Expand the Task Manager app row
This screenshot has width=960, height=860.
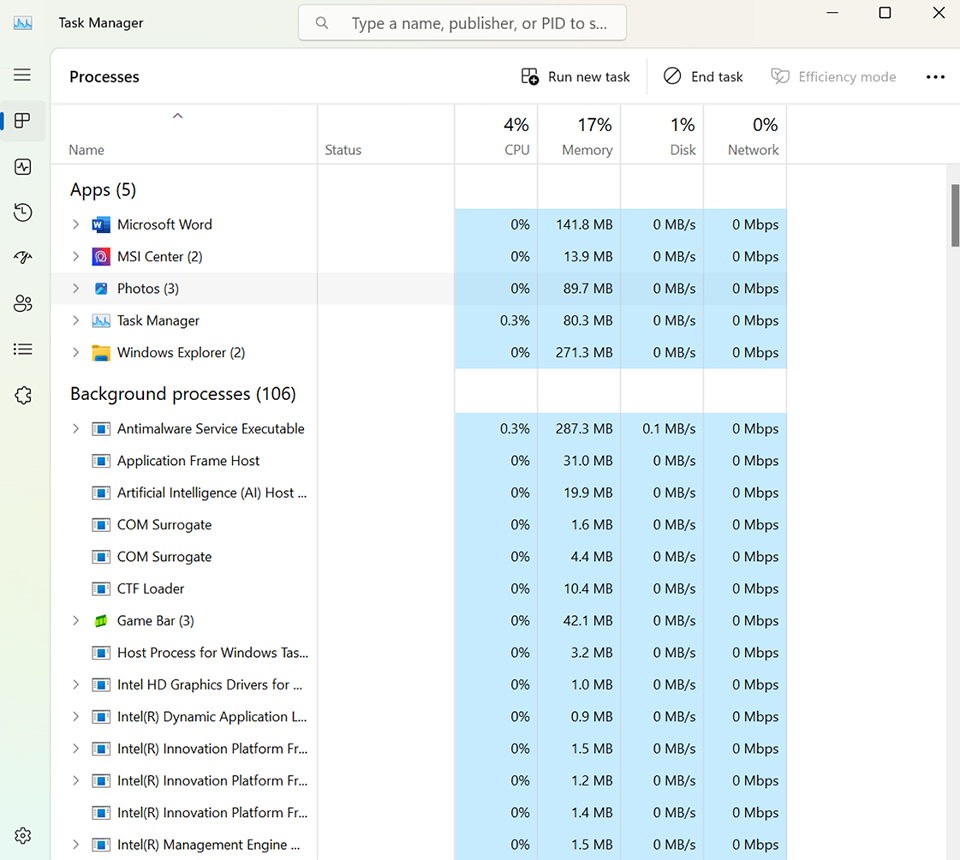point(75,321)
